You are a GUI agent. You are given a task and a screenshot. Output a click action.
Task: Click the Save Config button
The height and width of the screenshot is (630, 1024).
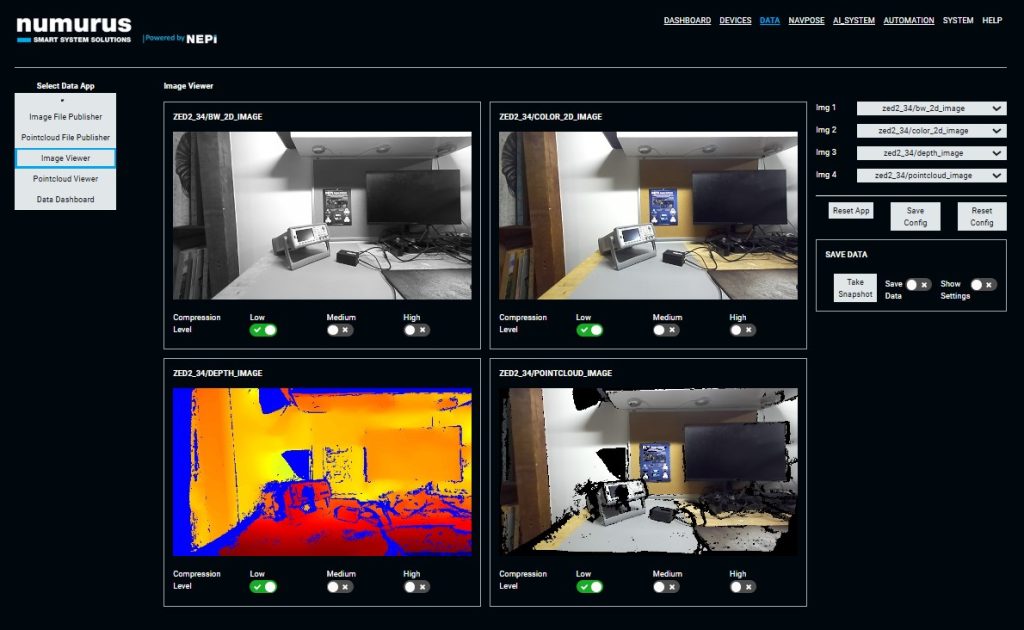[915, 217]
